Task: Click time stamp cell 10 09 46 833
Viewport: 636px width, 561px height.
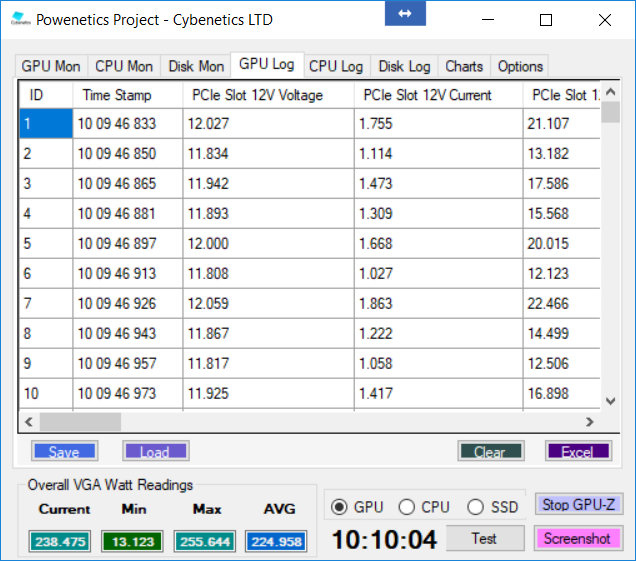Action: pos(128,123)
